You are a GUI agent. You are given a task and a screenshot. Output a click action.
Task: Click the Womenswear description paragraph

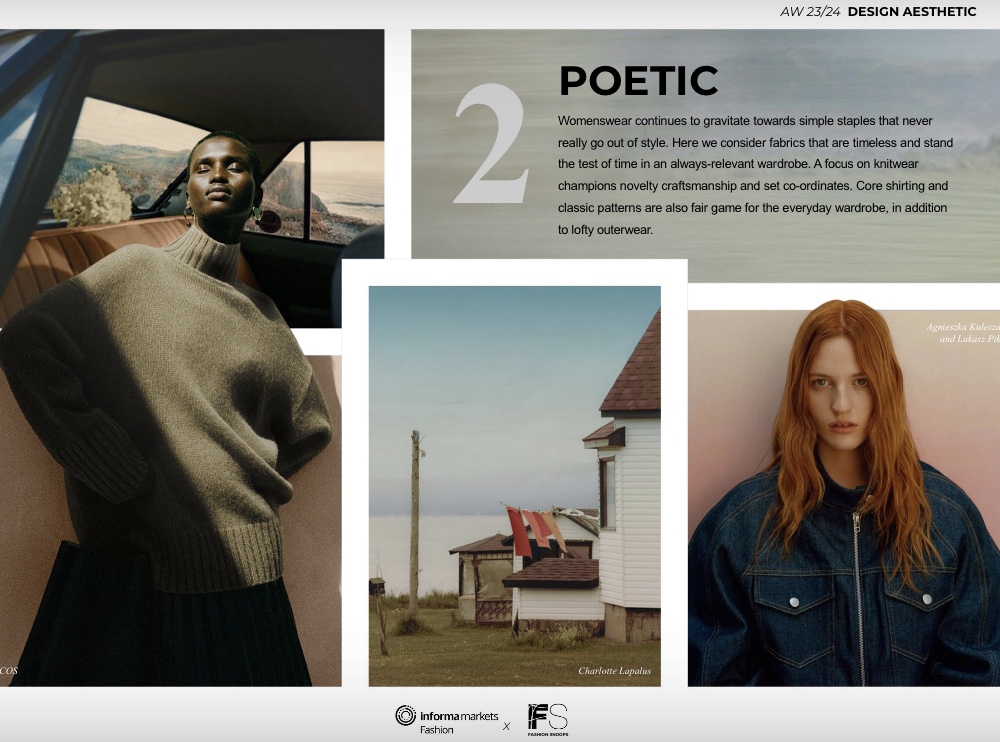coord(755,175)
